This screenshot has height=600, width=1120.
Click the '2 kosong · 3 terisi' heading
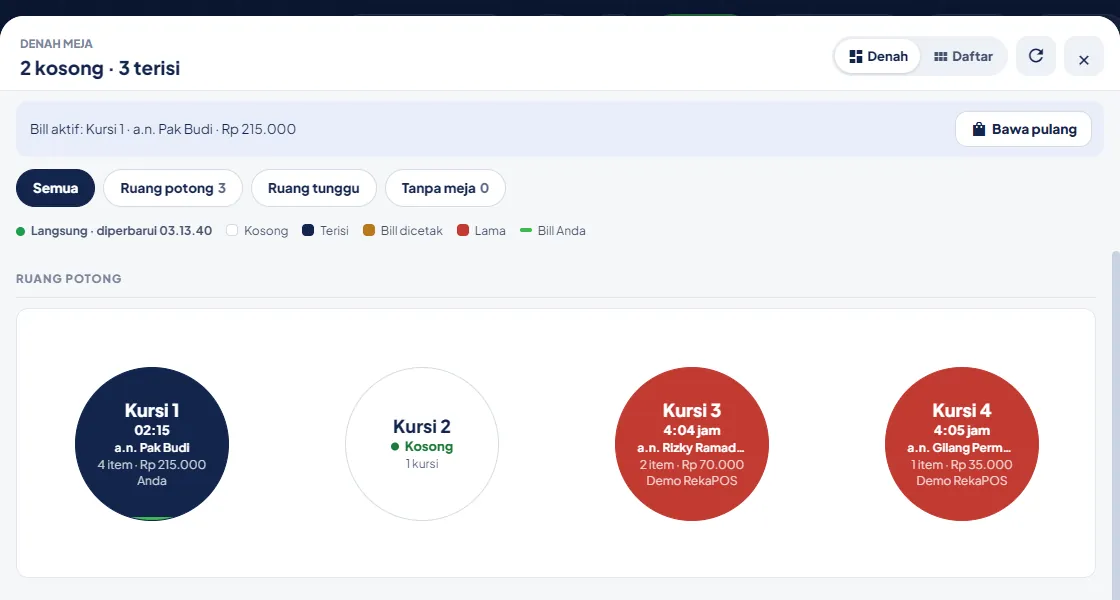(x=100, y=68)
